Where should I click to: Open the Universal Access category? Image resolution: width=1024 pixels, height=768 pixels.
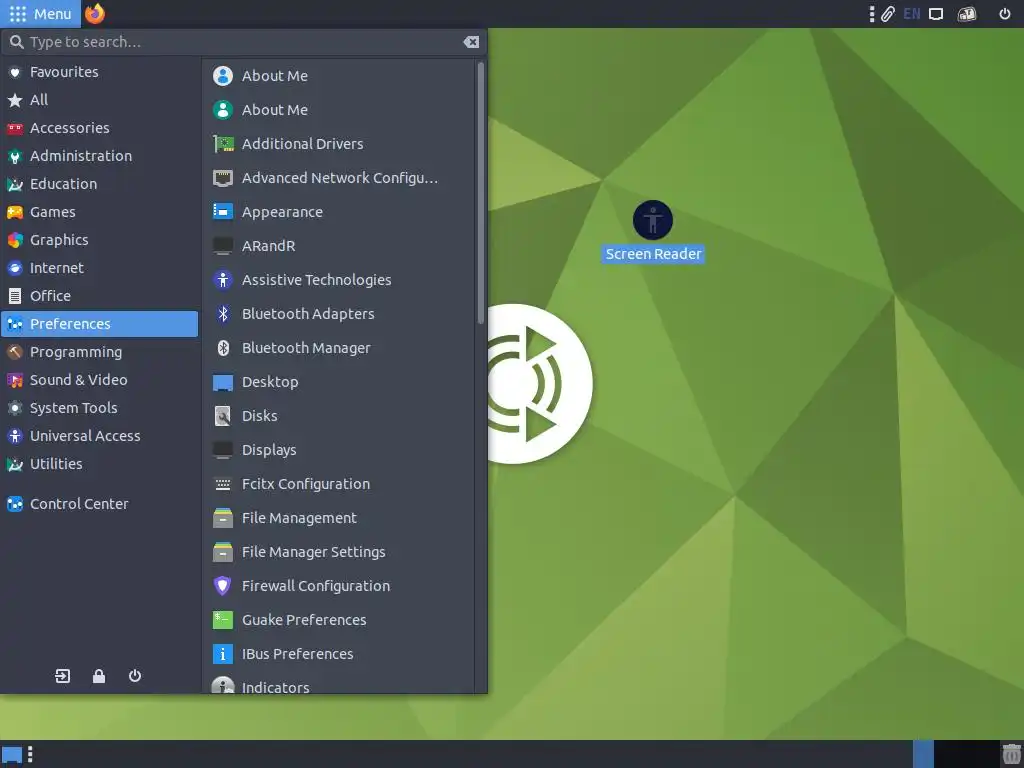point(100,436)
